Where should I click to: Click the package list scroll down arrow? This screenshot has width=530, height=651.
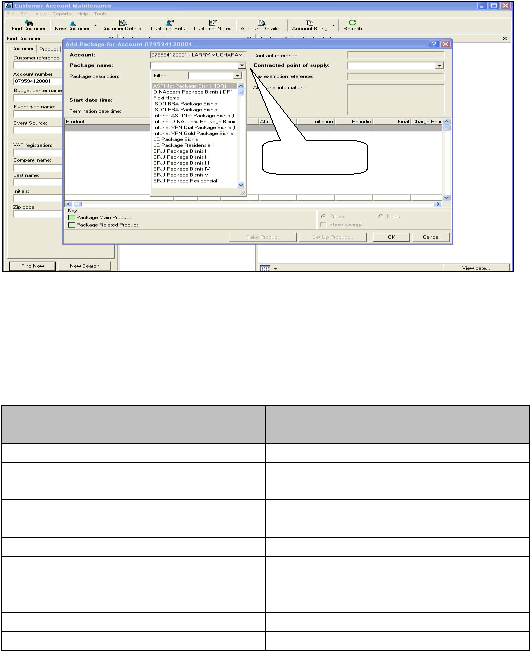click(241, 185)
